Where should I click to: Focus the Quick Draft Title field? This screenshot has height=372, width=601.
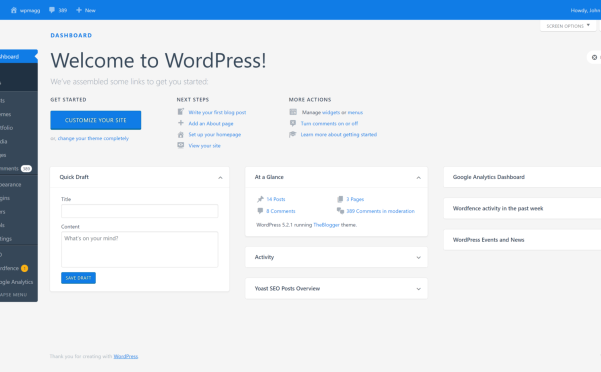(x=140, y=211)
